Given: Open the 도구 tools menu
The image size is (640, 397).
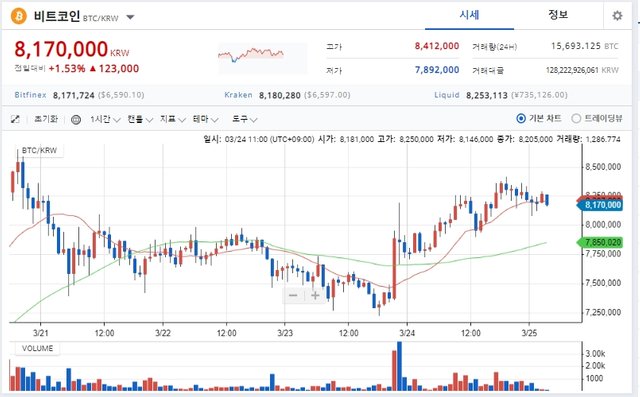Looking at the screenshot, I should [x=244, y=119].
